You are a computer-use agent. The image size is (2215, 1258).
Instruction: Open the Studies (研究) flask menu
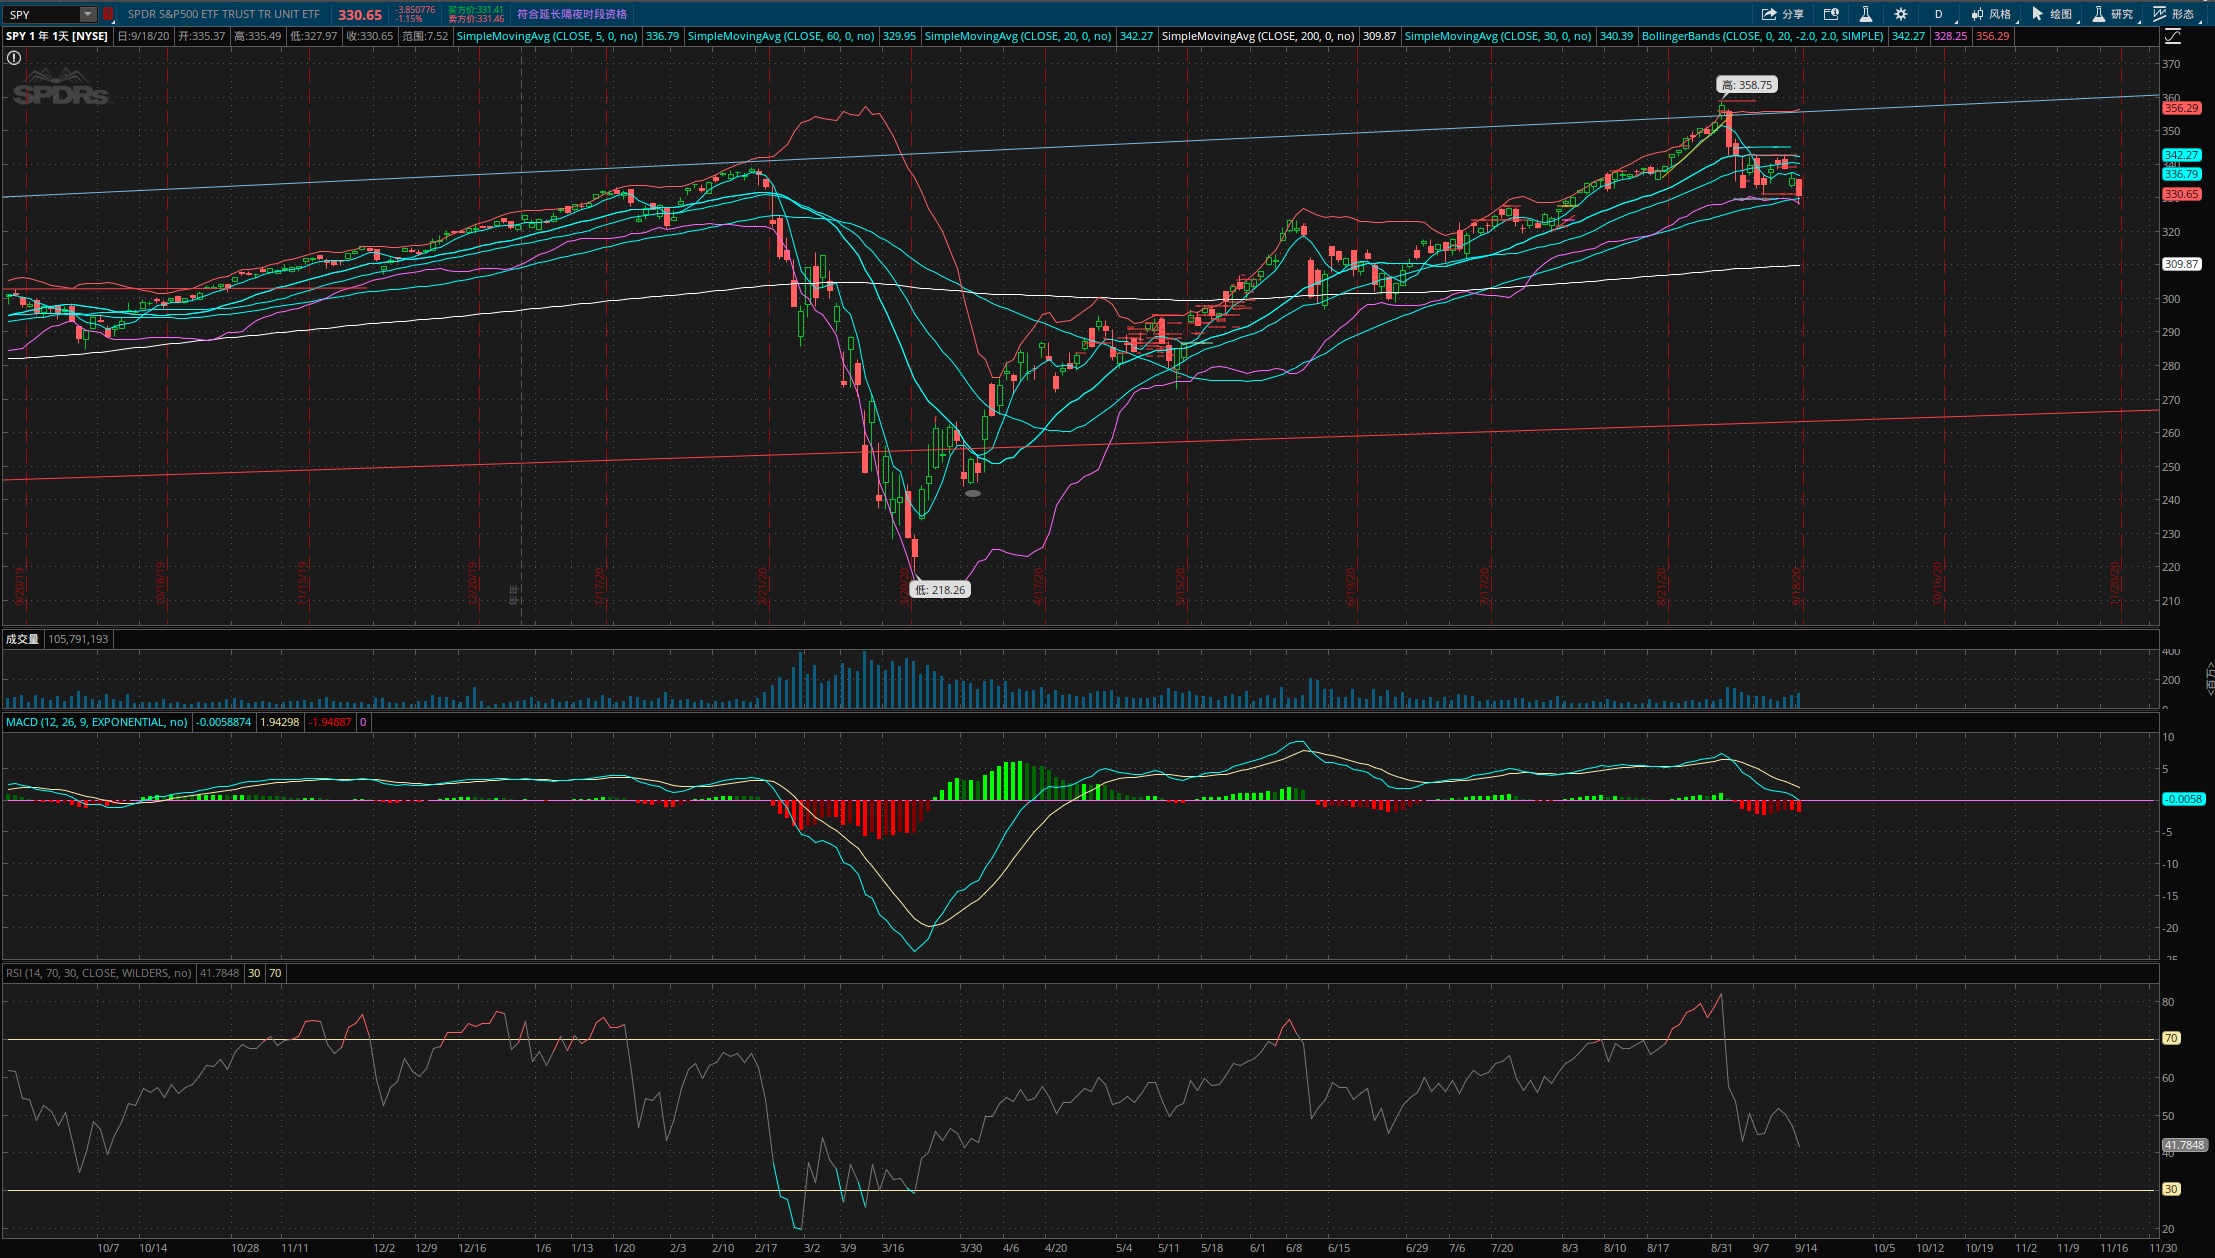(x=2113, y=14)
